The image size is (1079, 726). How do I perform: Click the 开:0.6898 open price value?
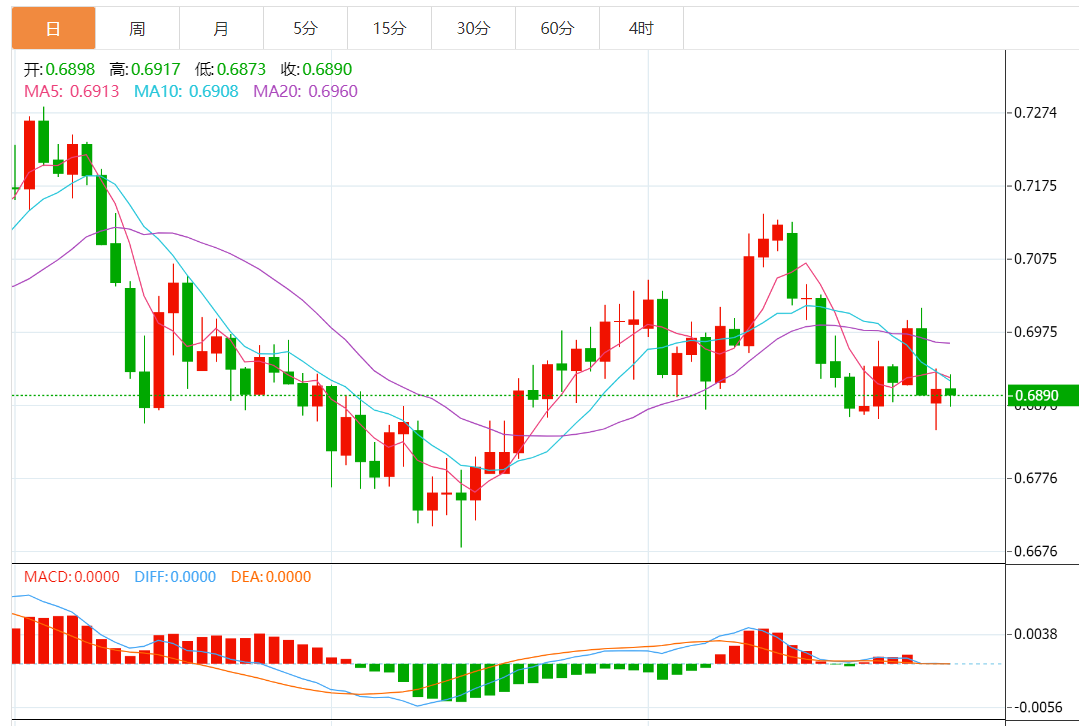[59, 70]
